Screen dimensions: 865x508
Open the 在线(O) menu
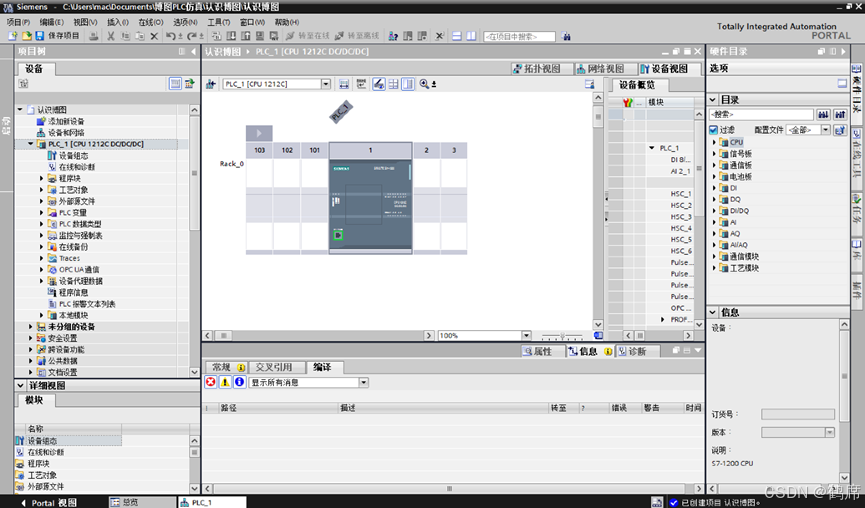tap(151, 22)
